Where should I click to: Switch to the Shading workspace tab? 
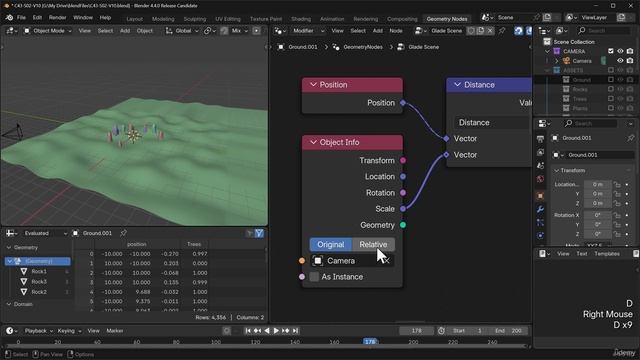301,19
